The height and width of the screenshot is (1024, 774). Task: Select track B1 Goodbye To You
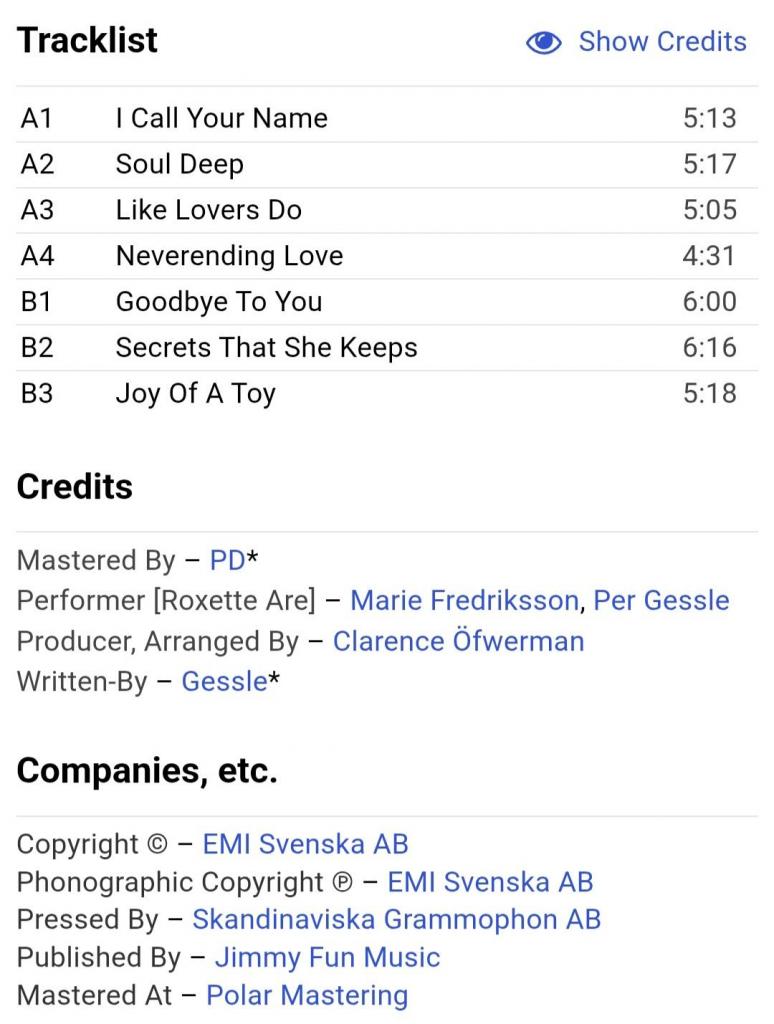(x=387, y=302)
